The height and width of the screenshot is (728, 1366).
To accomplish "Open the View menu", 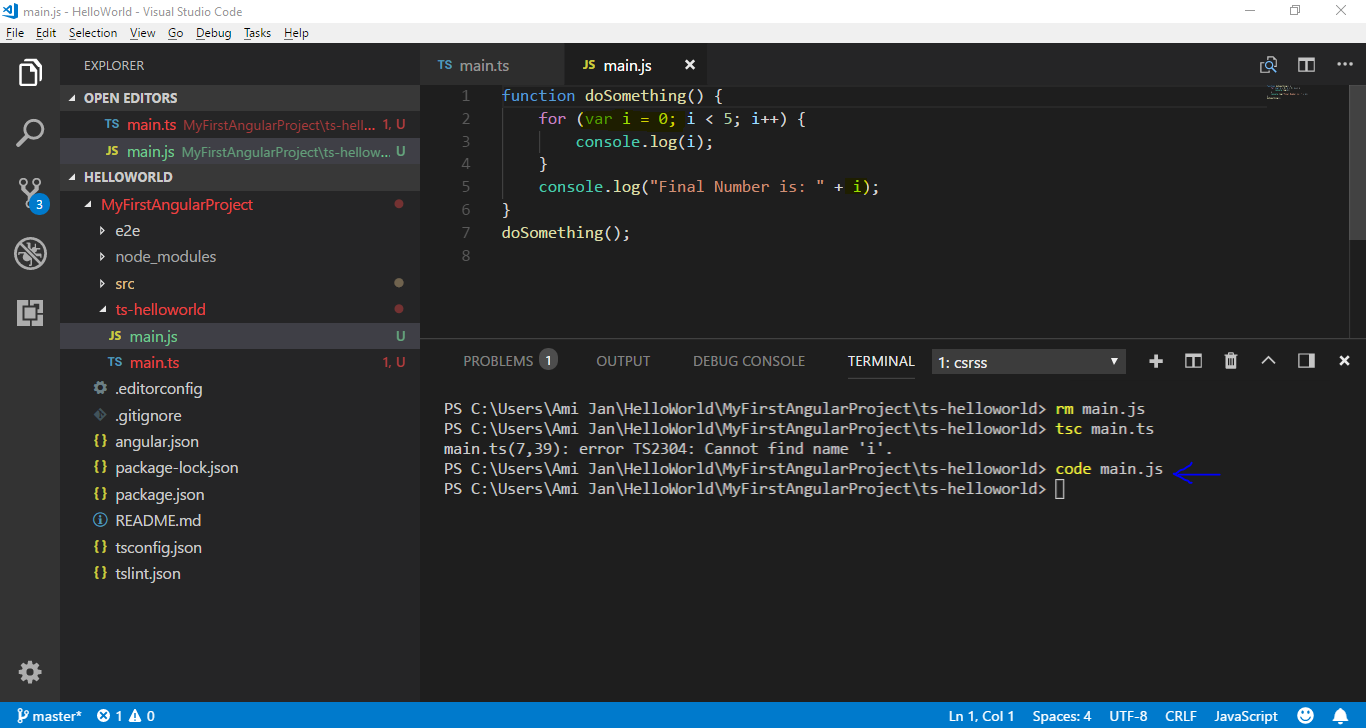I will [x=143, y=33].
